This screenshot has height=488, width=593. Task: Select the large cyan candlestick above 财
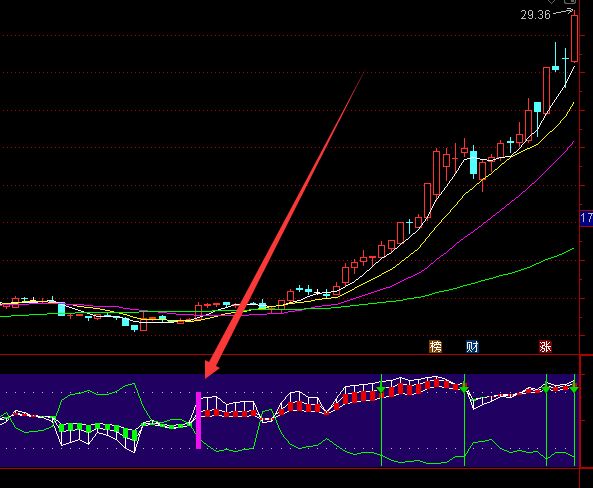(x=473, y=162)
